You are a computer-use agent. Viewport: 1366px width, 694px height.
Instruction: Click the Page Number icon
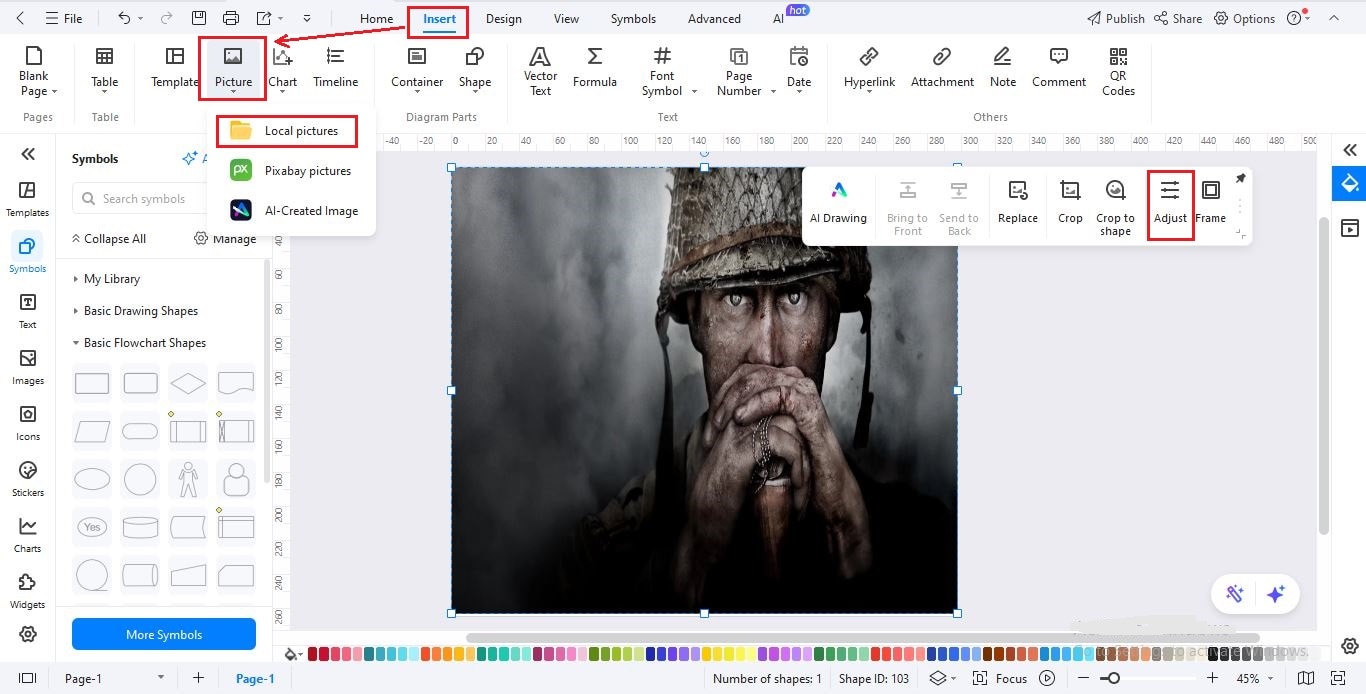click(x=739, y=57)
